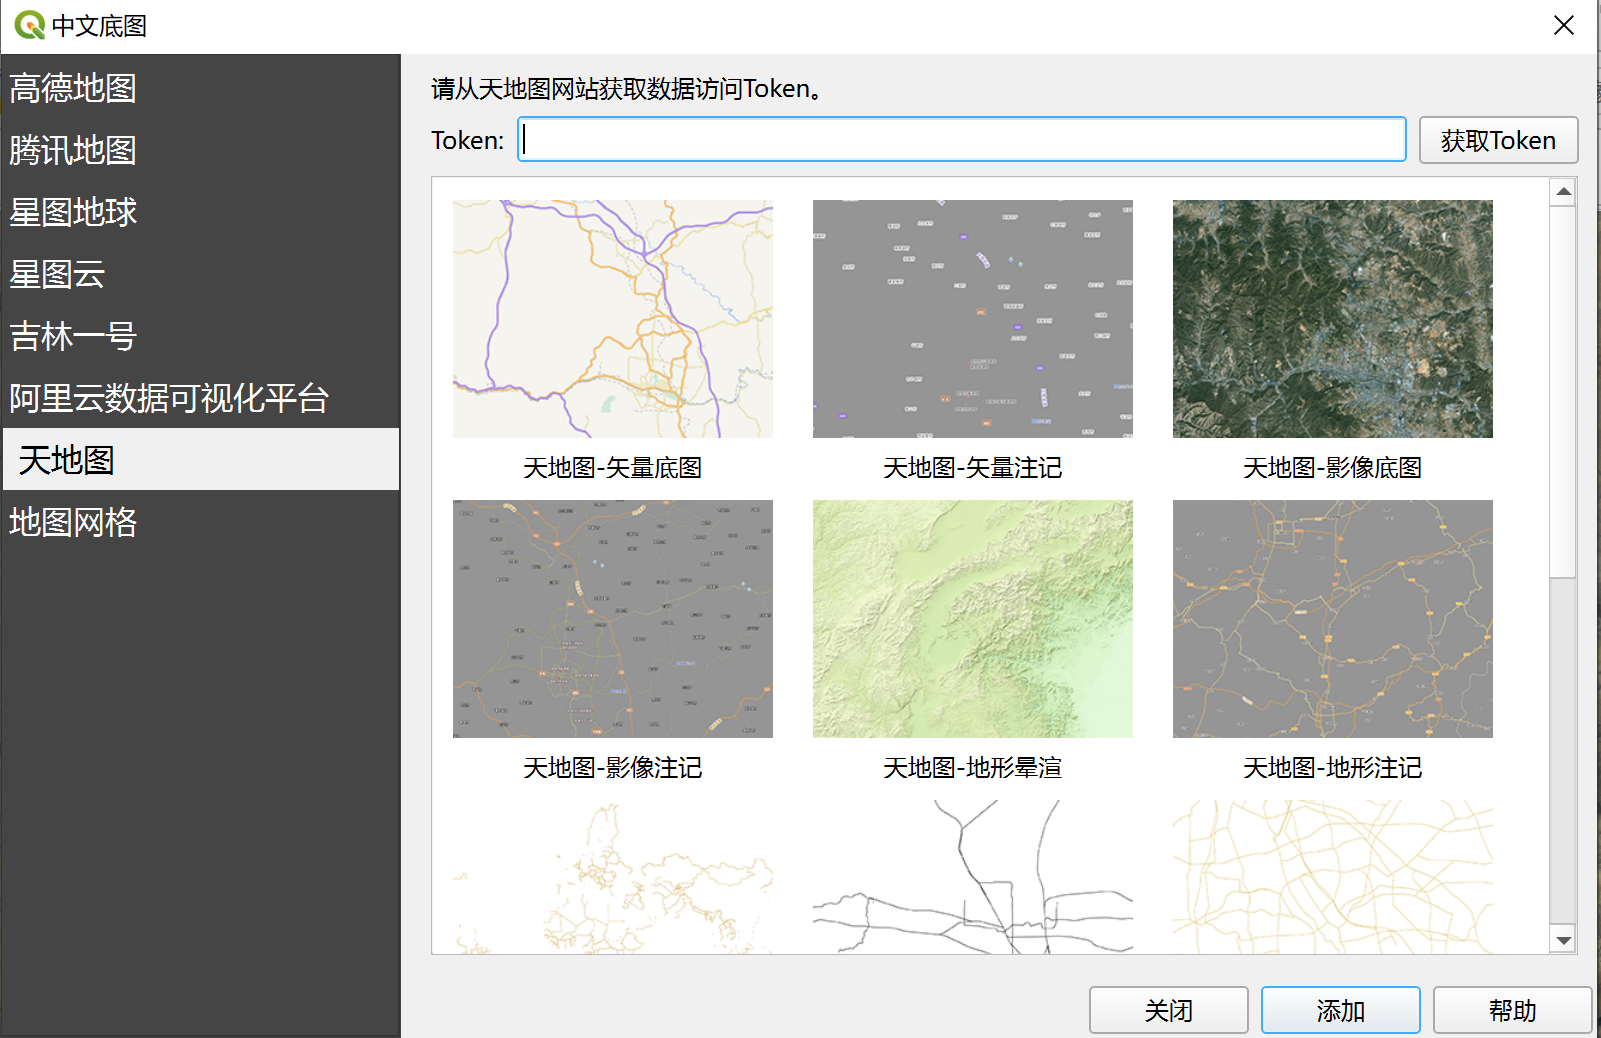Select the 天地图-矢量注记 thumbnail

coord(973,319)
